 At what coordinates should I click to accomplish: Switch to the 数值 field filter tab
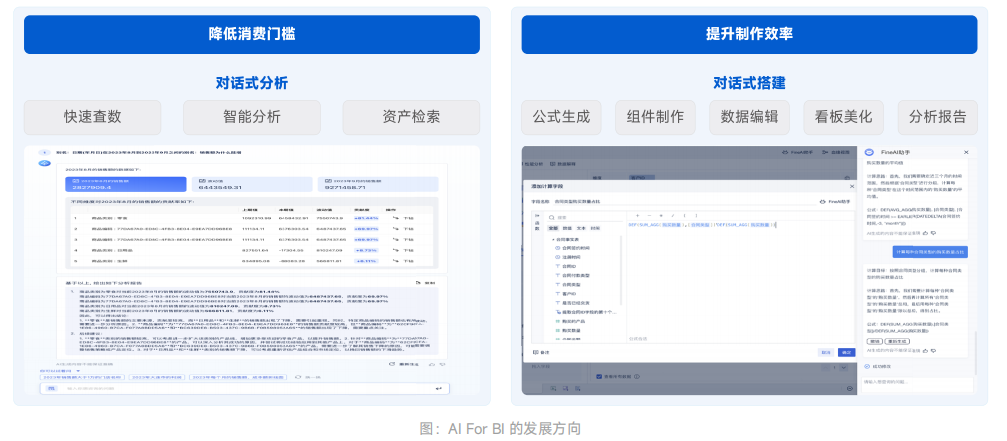[x=567, y=229]
